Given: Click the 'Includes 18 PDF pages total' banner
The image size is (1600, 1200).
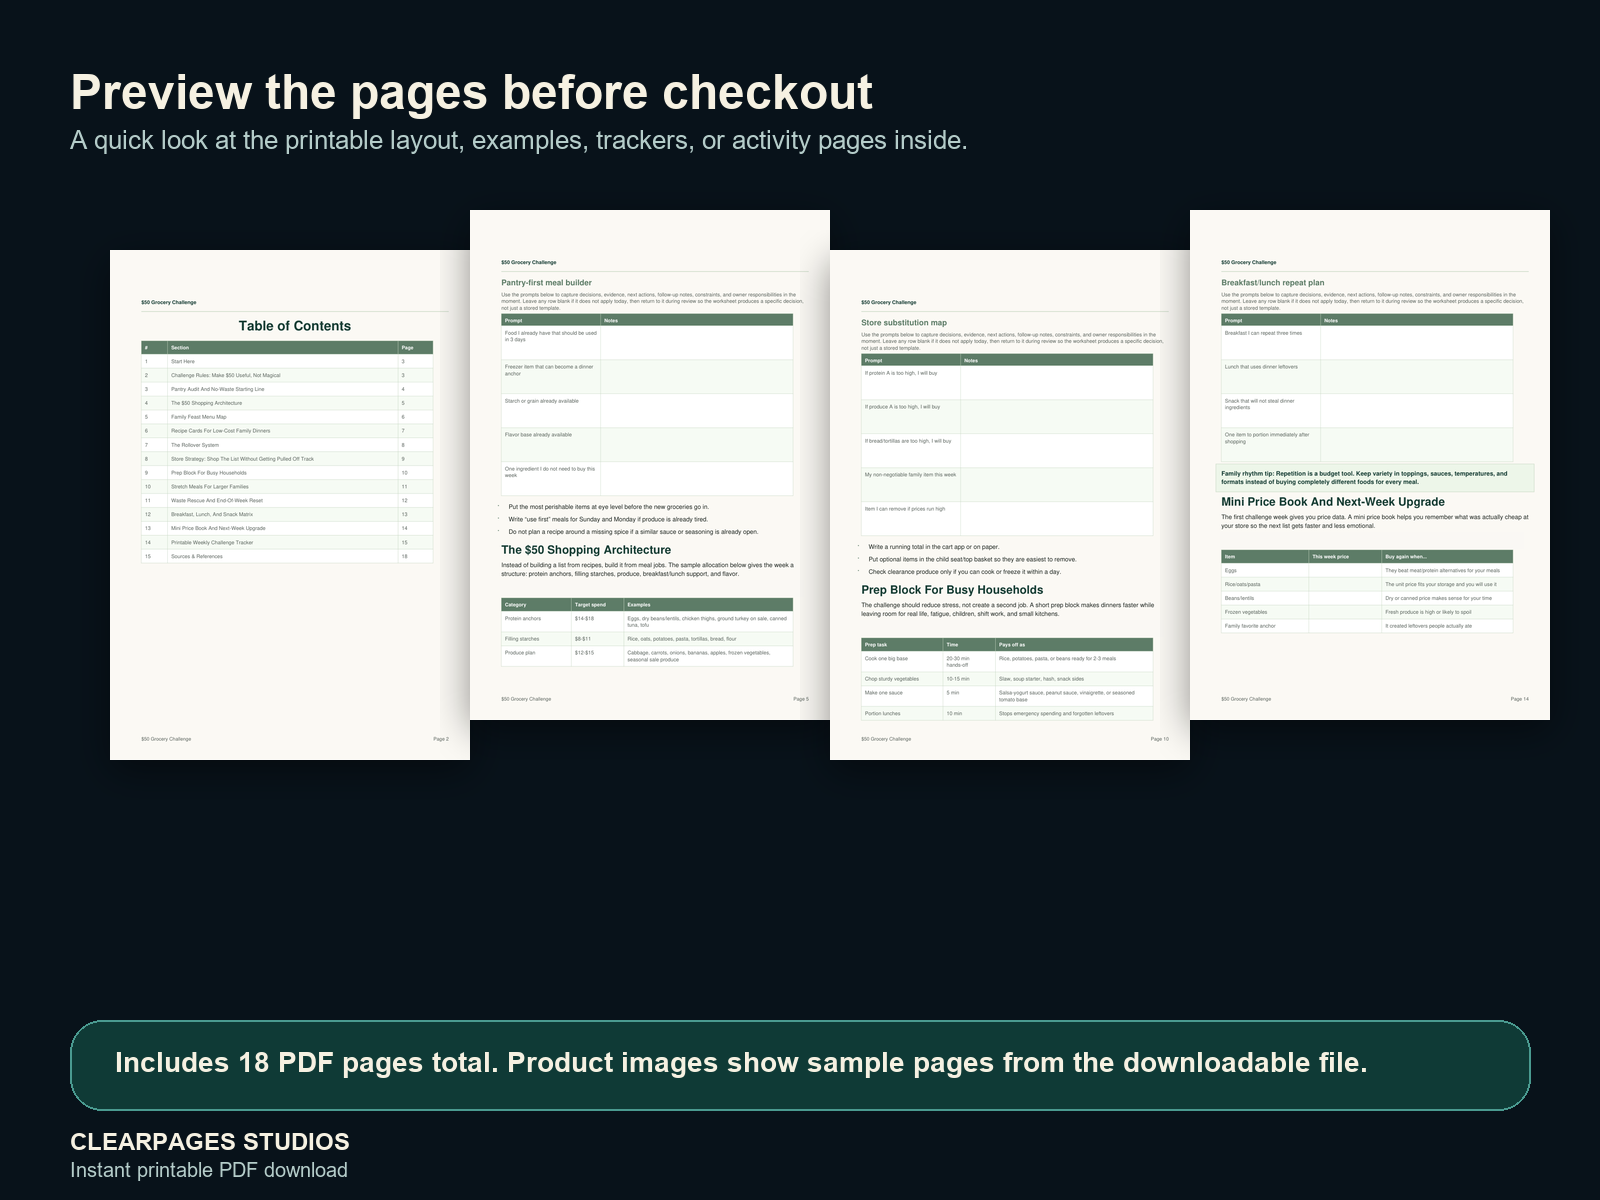Looking at the screenshot, I should tap(800, 1065).
